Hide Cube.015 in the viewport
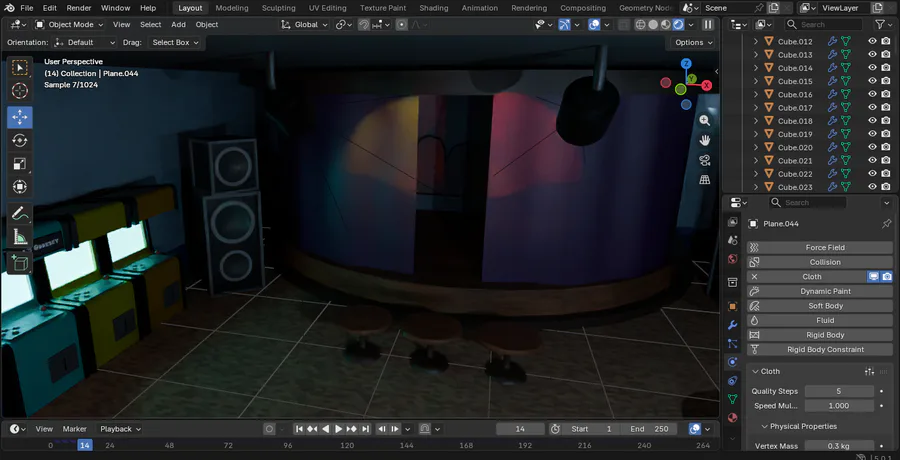Viewport: 900px width, 460px height. [x=872, y=81]
